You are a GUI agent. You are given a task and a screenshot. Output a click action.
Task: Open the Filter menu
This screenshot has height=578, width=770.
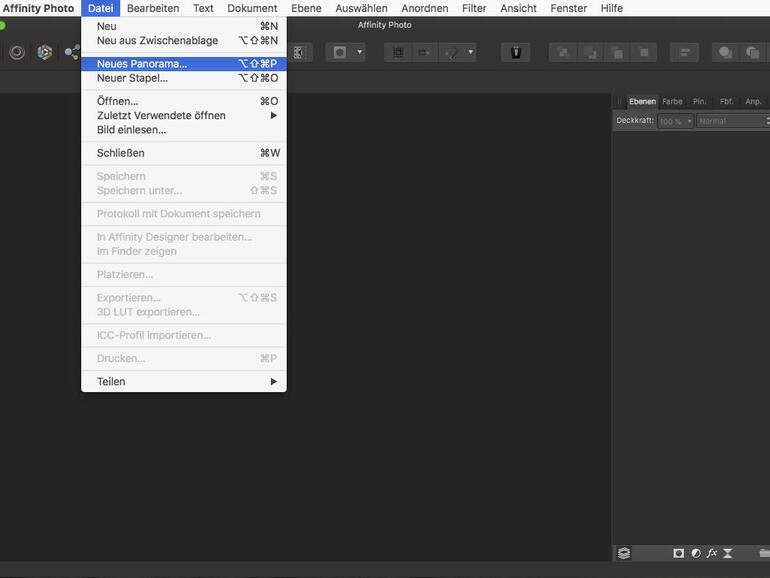(474, 8)
